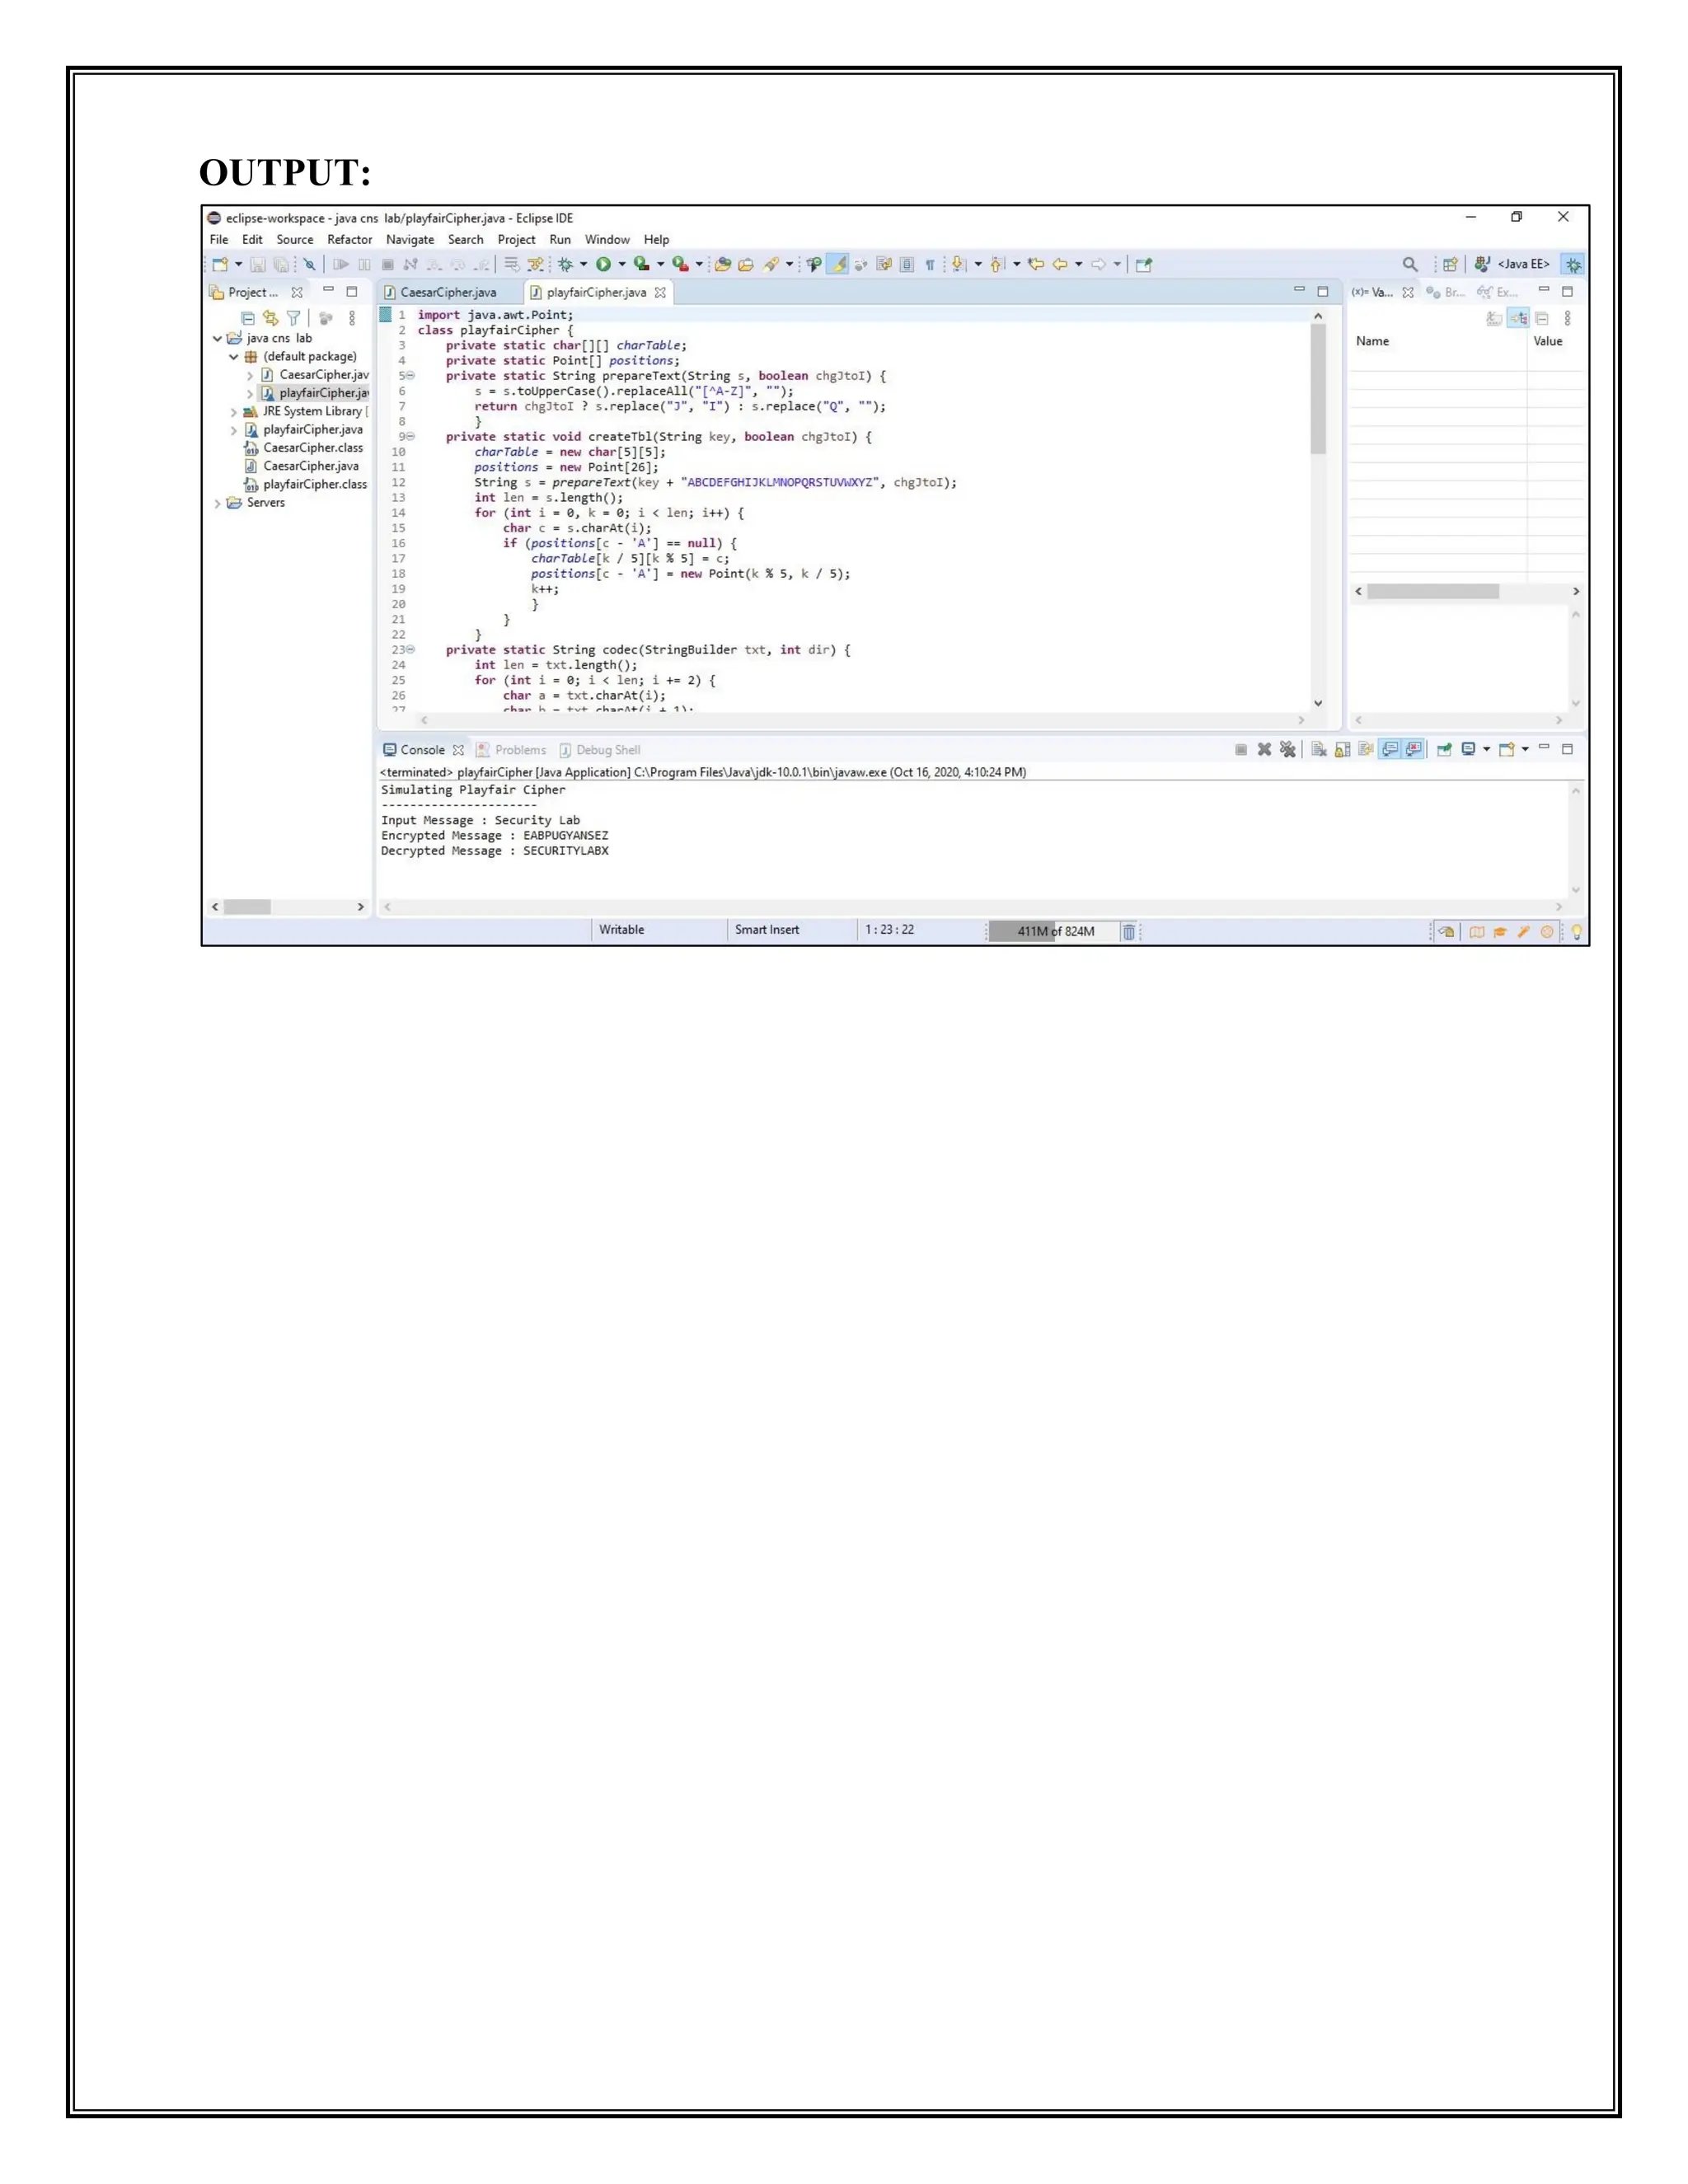Open the File menu
Image resolution: width=1688 pixels, height=2184 pixels.
[x=219, y=240]
